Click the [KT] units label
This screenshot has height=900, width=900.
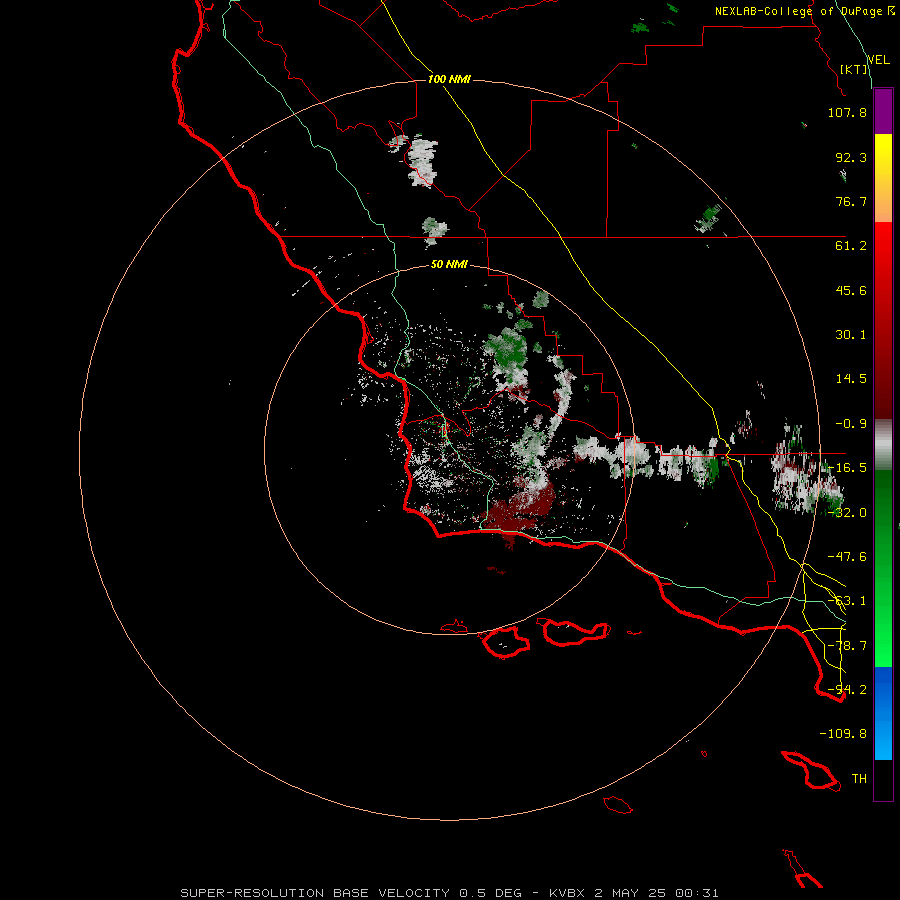click(x=854, y=69)
